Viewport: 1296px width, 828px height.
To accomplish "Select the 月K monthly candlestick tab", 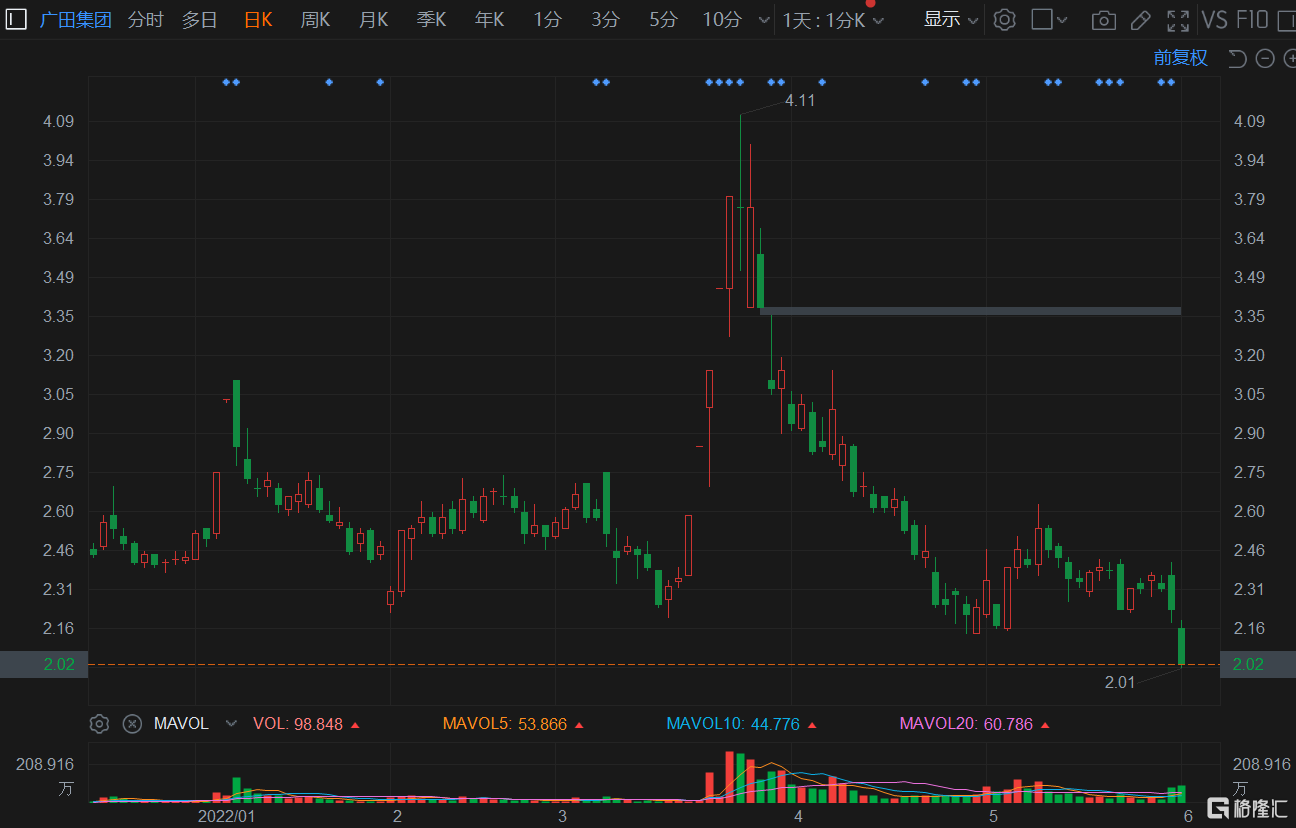I will [x=373, y=19].
